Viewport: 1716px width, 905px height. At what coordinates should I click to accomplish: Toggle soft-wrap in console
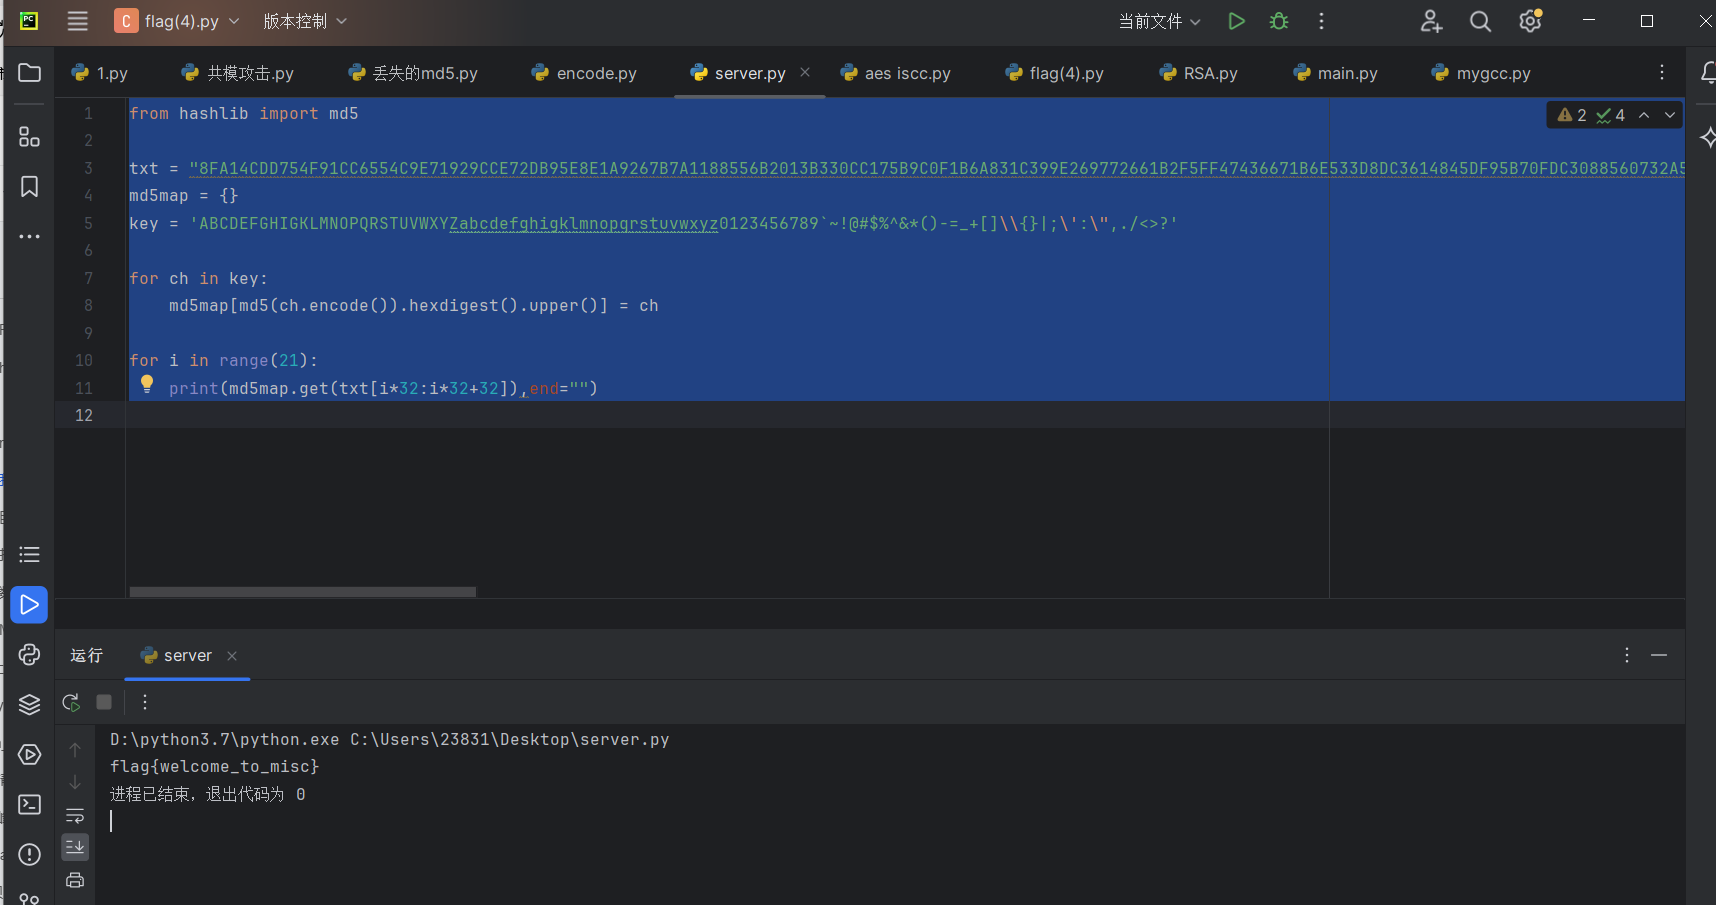click(x=75, y=815)
